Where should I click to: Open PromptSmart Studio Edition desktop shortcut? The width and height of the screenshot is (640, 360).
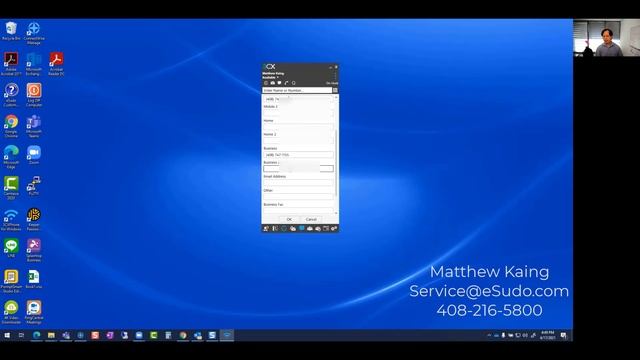pyautogui.click(x=11, y=281)
